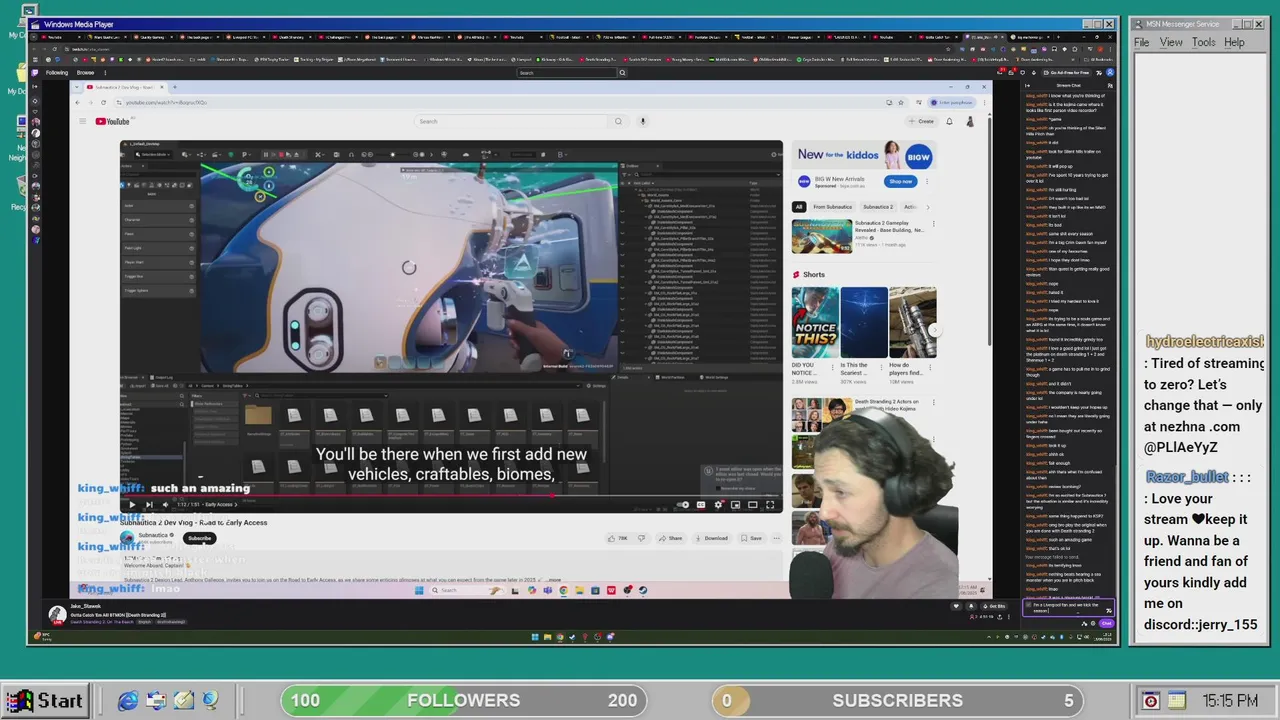Click the YouTube Create button
The image size is (1280, 720).
click(921, 122)
